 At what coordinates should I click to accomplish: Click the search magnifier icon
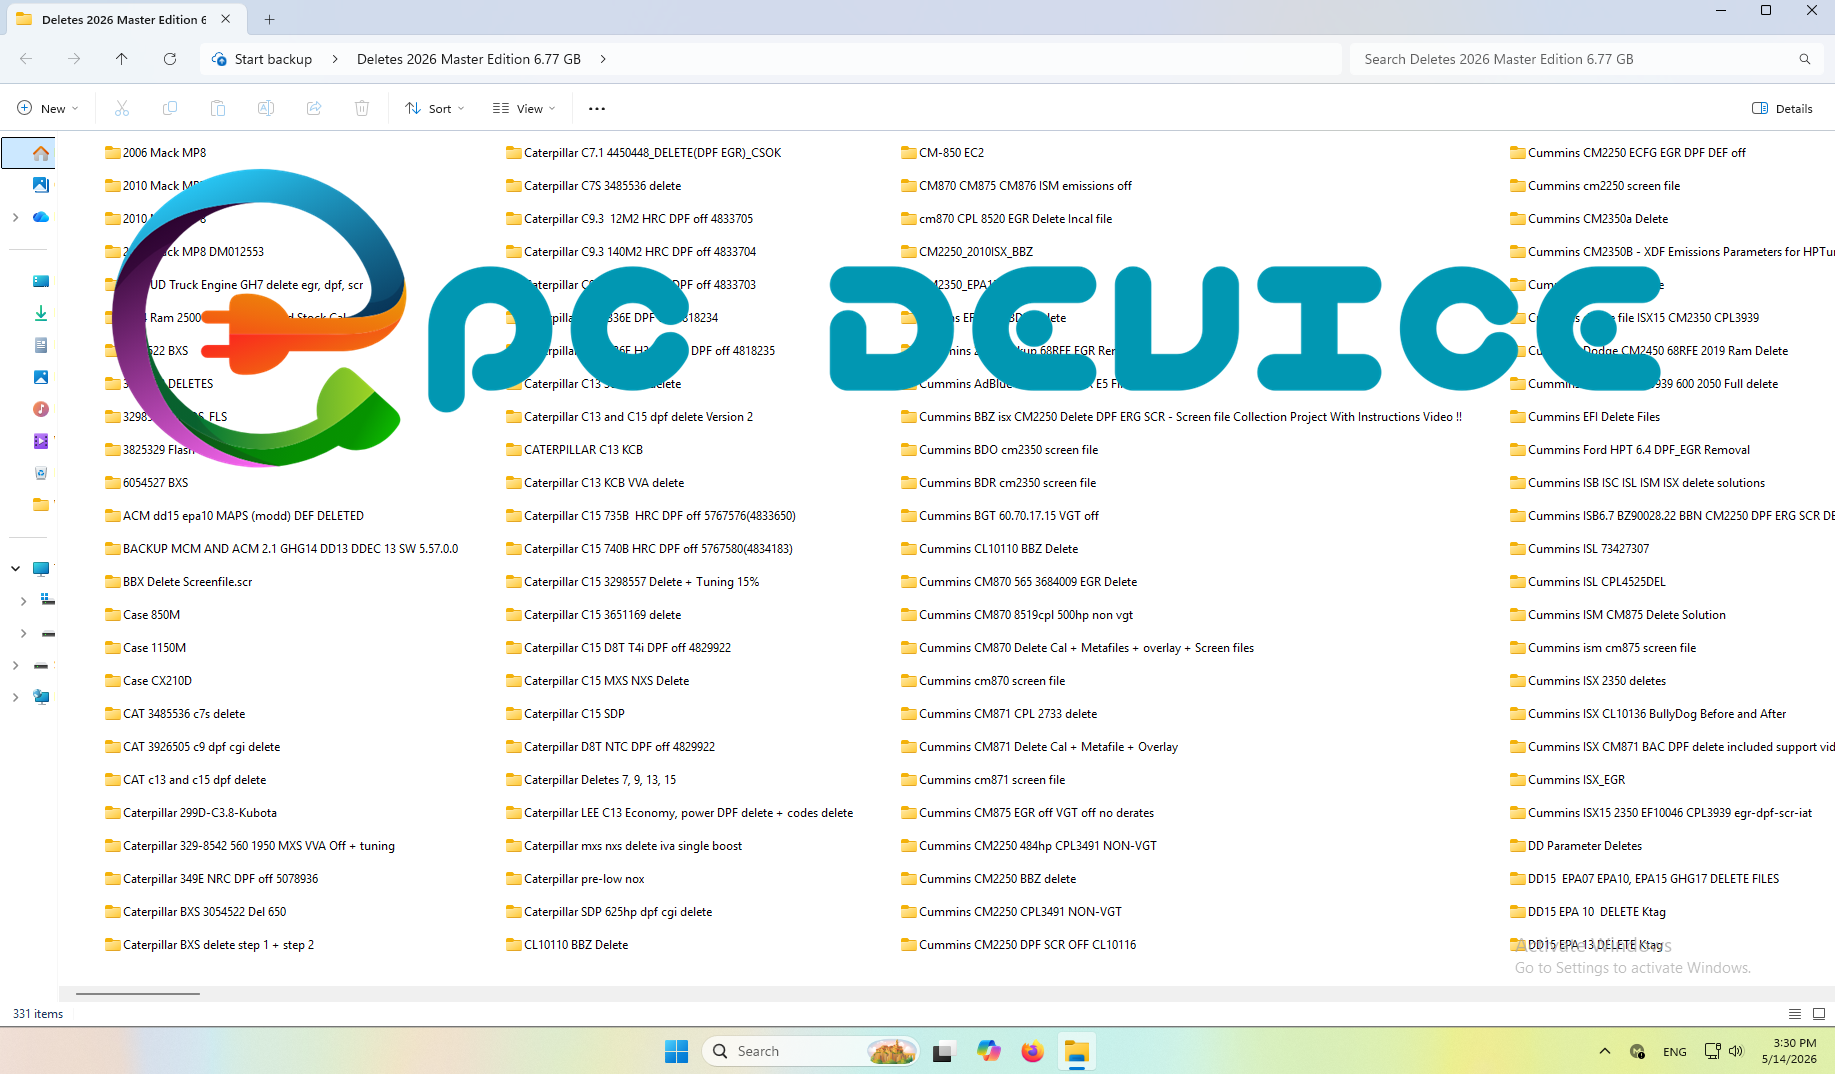(x=1805, y=59)
